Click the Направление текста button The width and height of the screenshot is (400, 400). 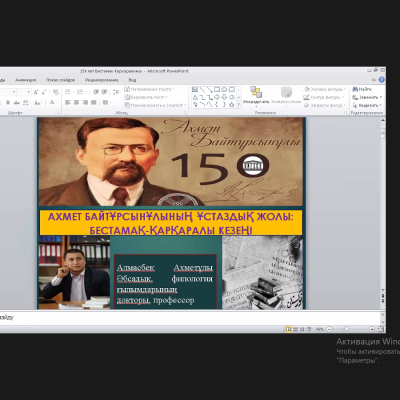(x=149, y=89)
